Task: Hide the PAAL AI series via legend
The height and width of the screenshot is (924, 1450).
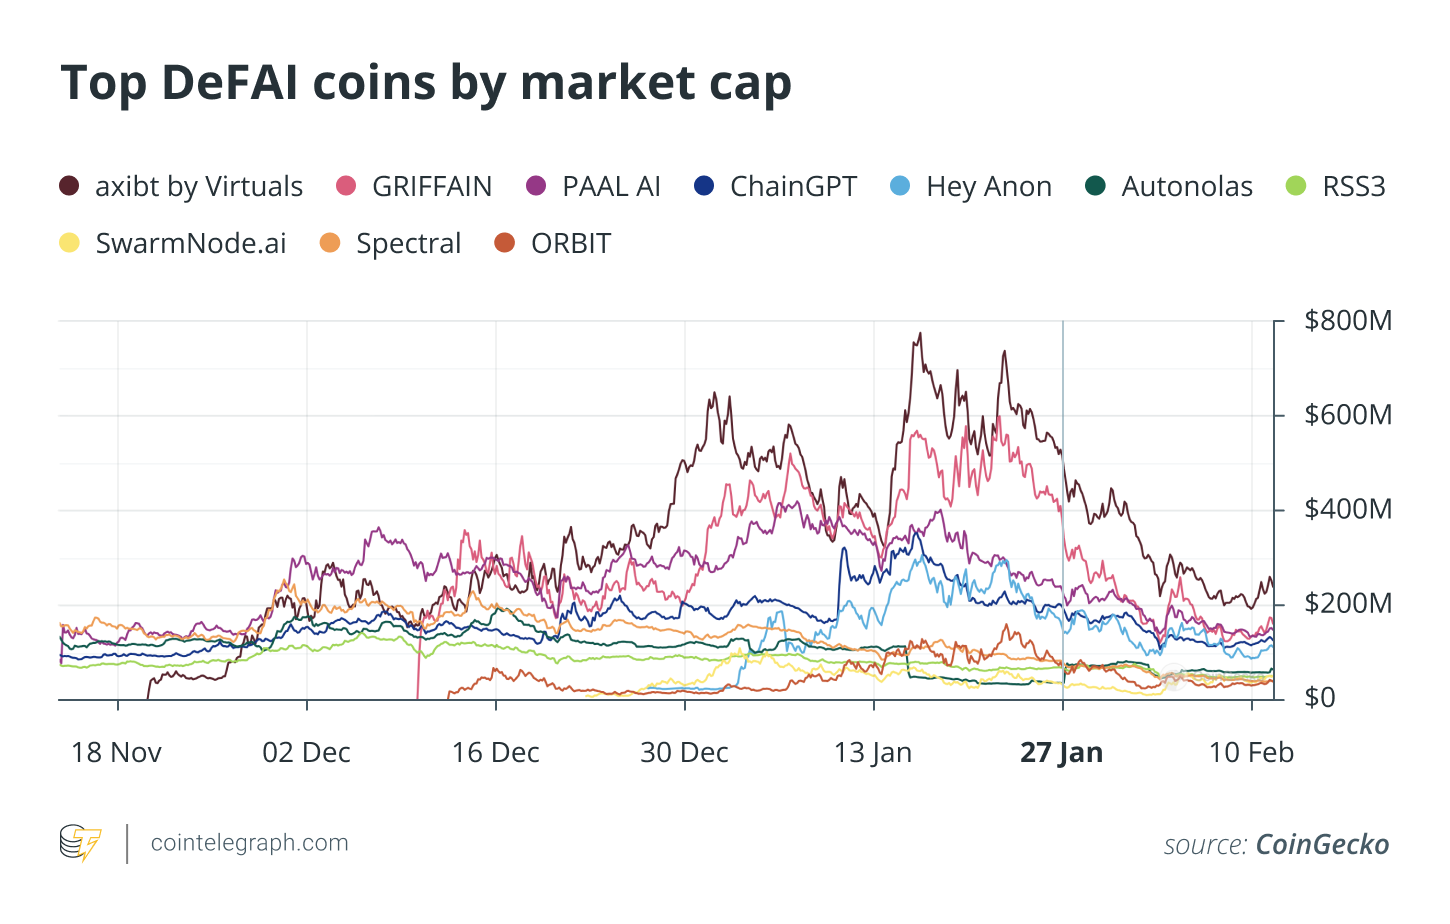Action: [x=610, y=187]
